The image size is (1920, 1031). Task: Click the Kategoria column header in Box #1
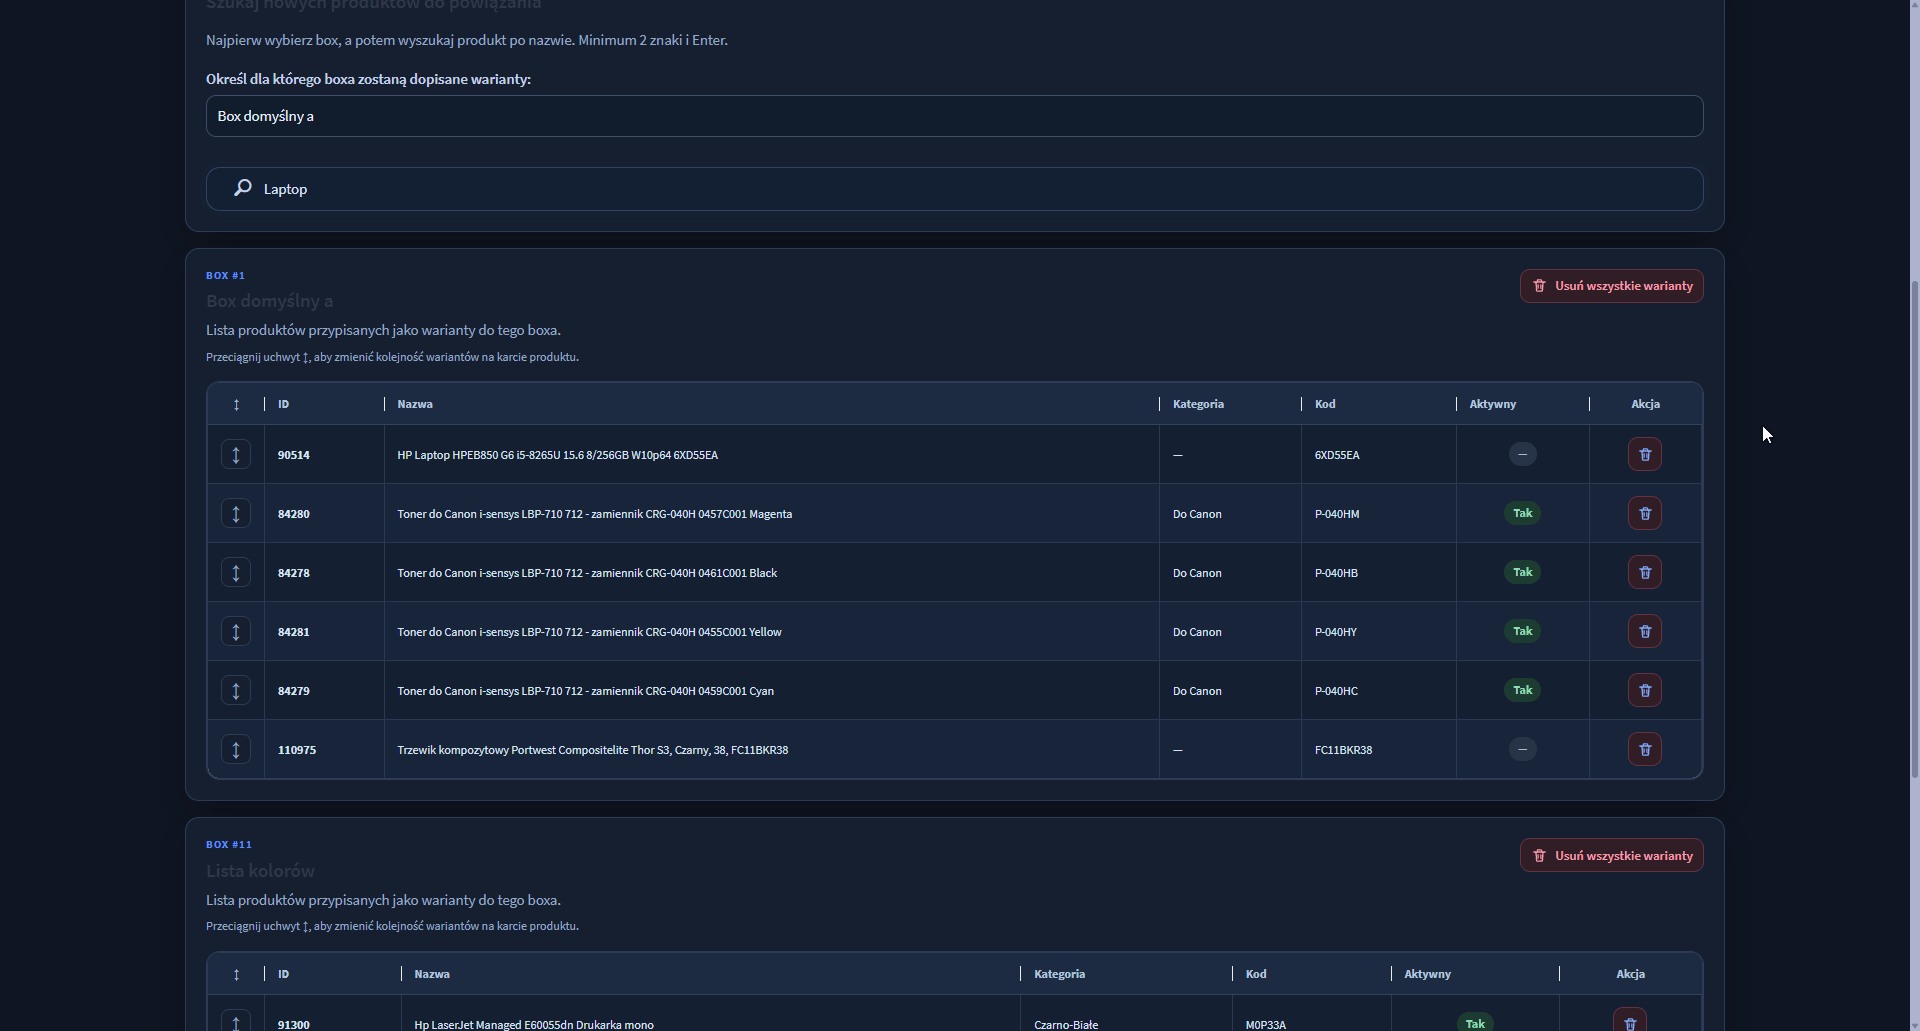[x=1198, y=404]
